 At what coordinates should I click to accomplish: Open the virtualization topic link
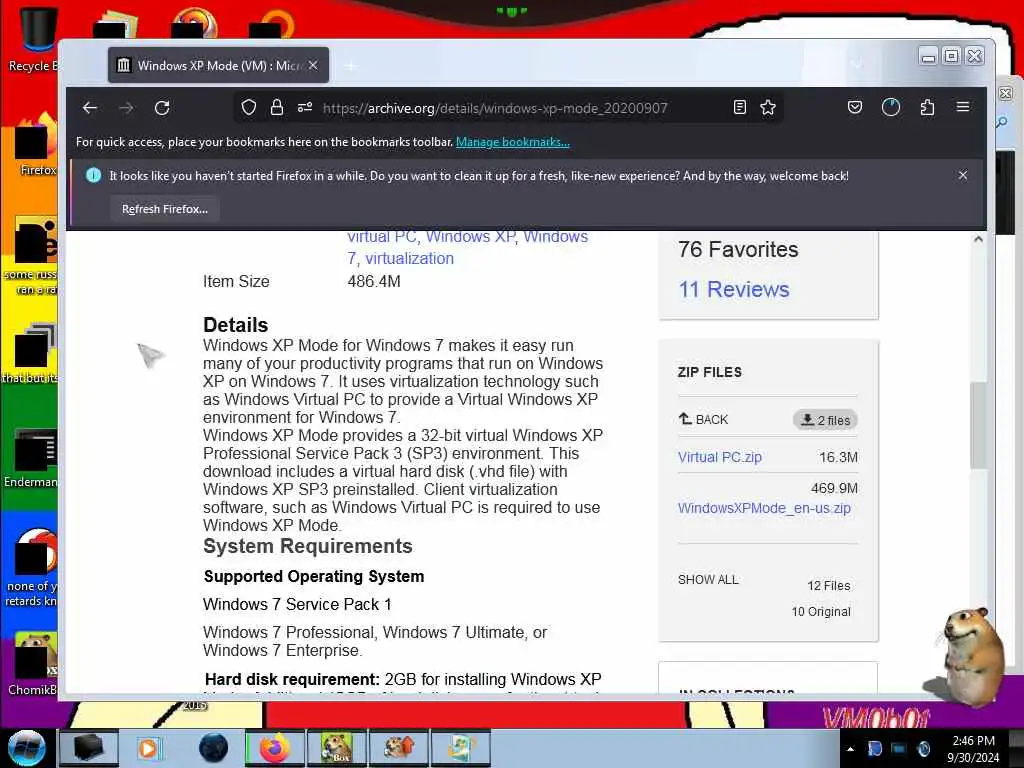(409, 259)
